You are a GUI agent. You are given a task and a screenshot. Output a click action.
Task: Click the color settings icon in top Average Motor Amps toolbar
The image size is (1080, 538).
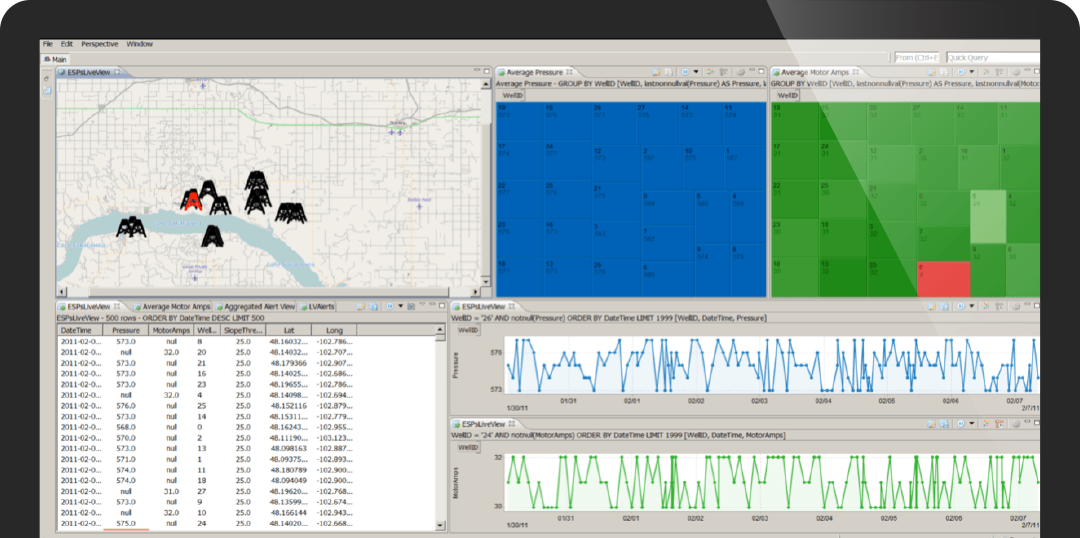[986, 72]
